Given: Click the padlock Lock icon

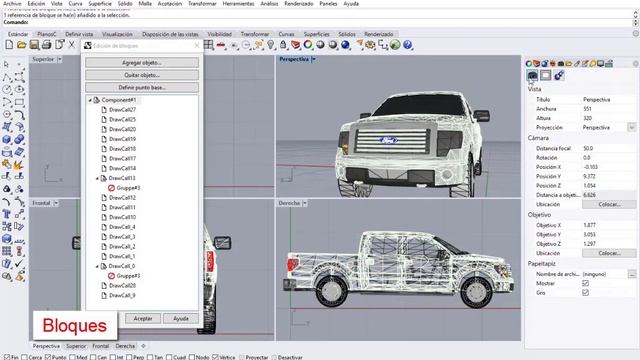Looking at the screenshot, I should (x=283, y=45).
